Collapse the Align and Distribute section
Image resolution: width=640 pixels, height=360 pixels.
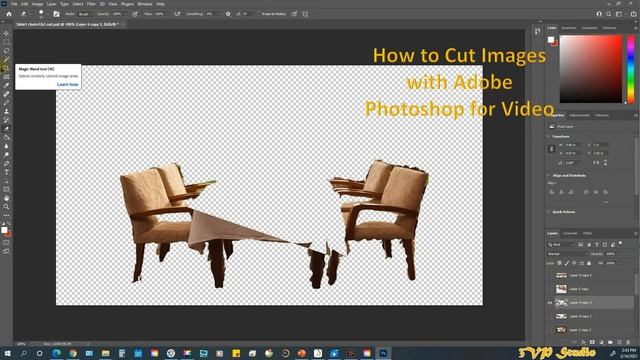click(x=549, y=176)
